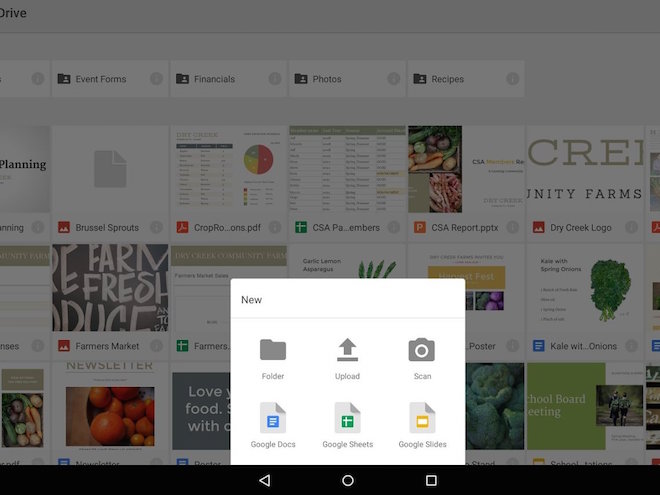
Task: Open info for CropRo...ons.pdf
Action: click(x=275, y=227)
